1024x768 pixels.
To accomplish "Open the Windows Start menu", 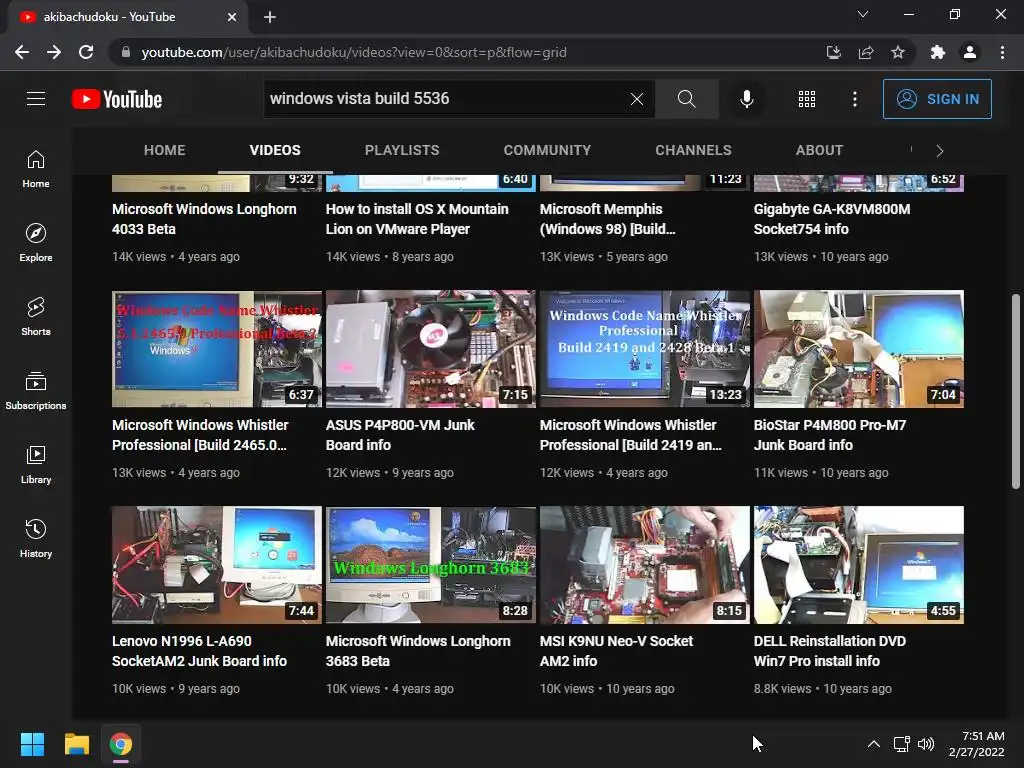I will (x=32, y=744).
